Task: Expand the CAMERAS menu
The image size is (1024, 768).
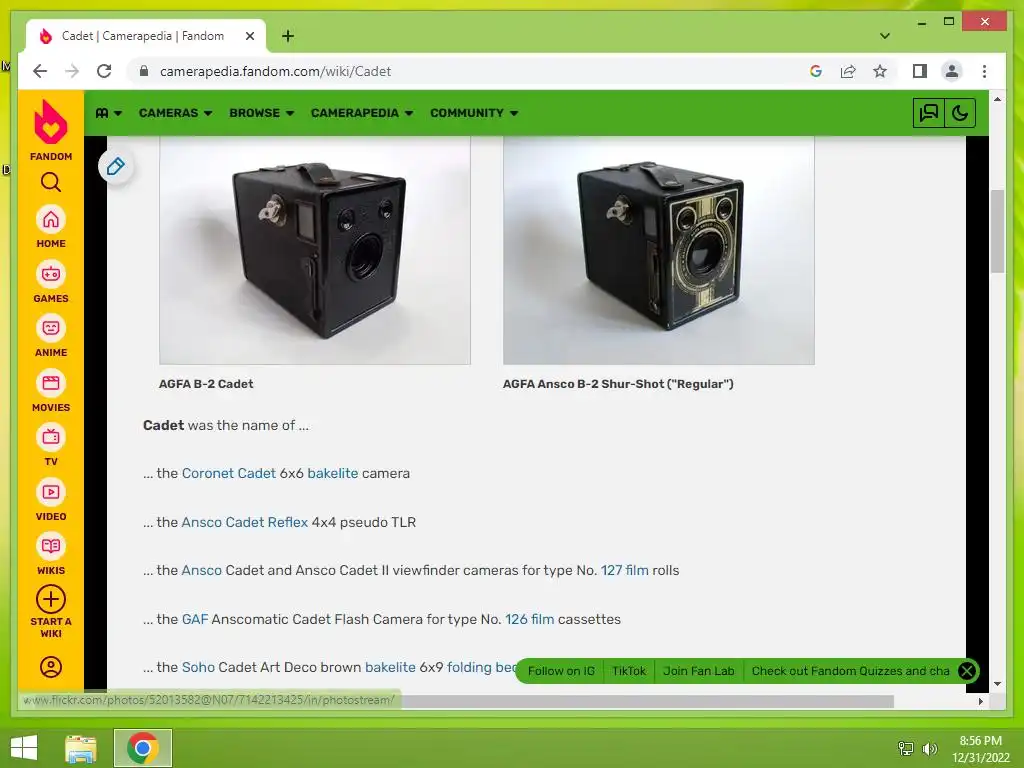Action: (175, 113)
